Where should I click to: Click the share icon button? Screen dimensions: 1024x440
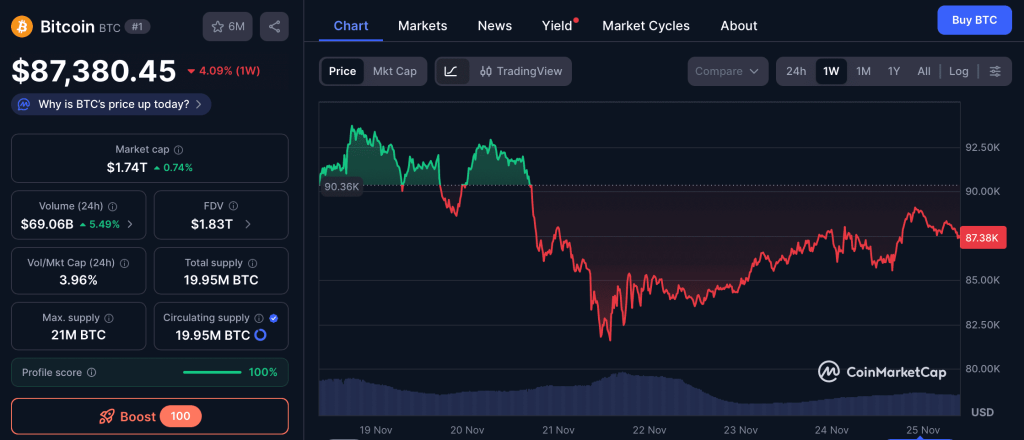tap(274, 26)
